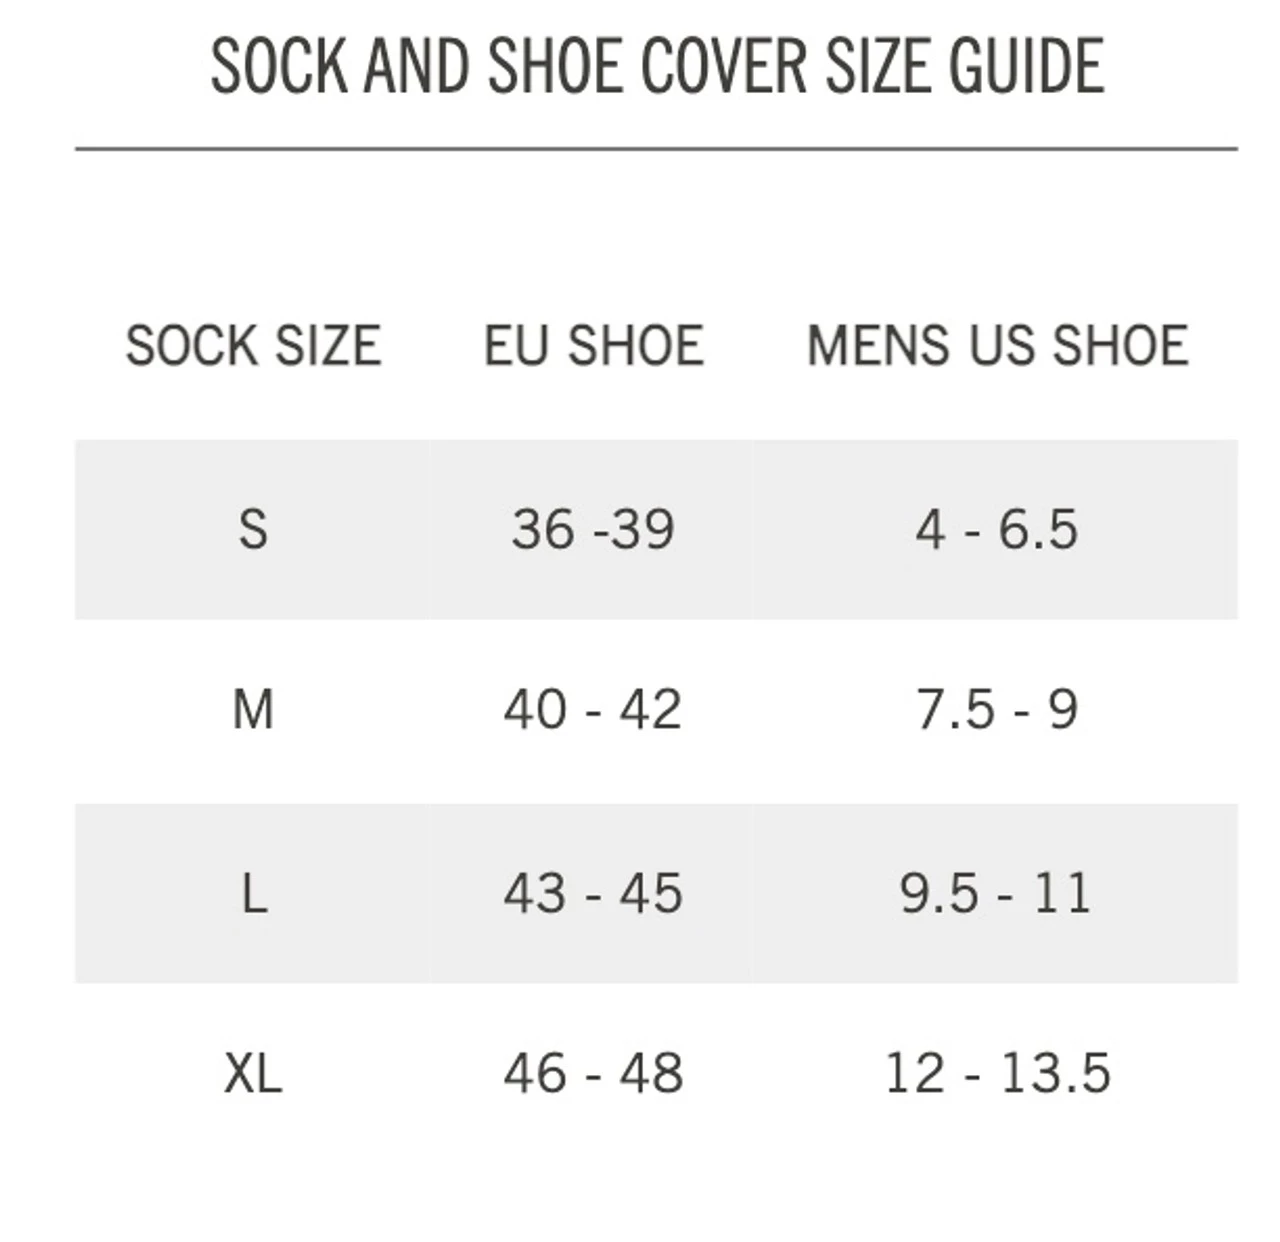Select the EU size 43 - 45 cell
Viewport: 1280px width, 1242px height.
click(593, 893)
